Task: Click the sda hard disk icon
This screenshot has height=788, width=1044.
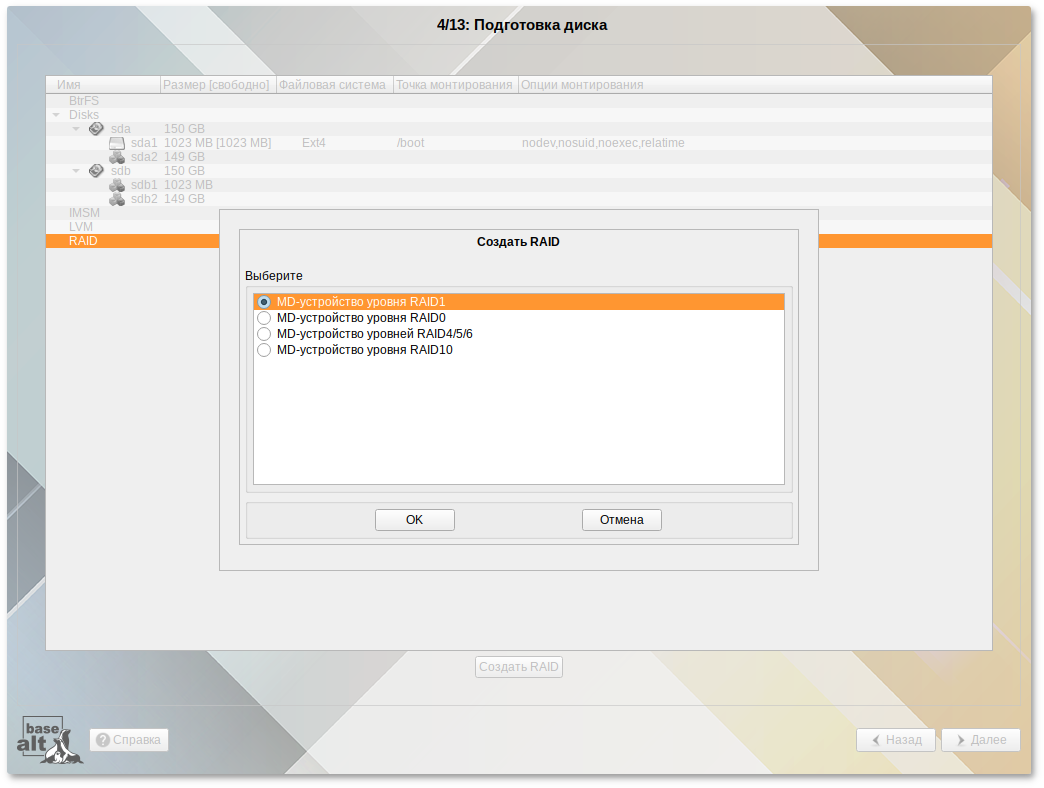Action: pos(96,129)
